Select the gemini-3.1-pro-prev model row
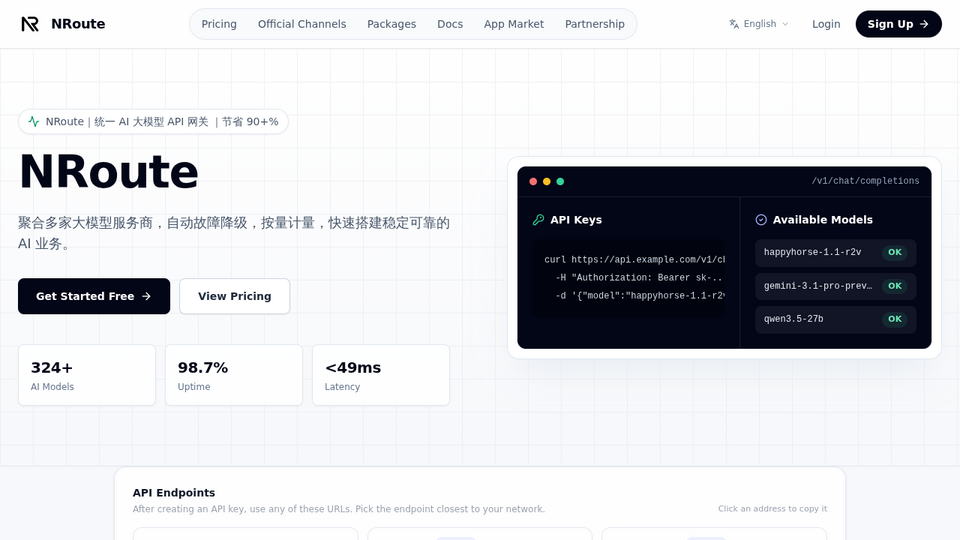Screen dimensions: 960x540 tap(836, 286)
